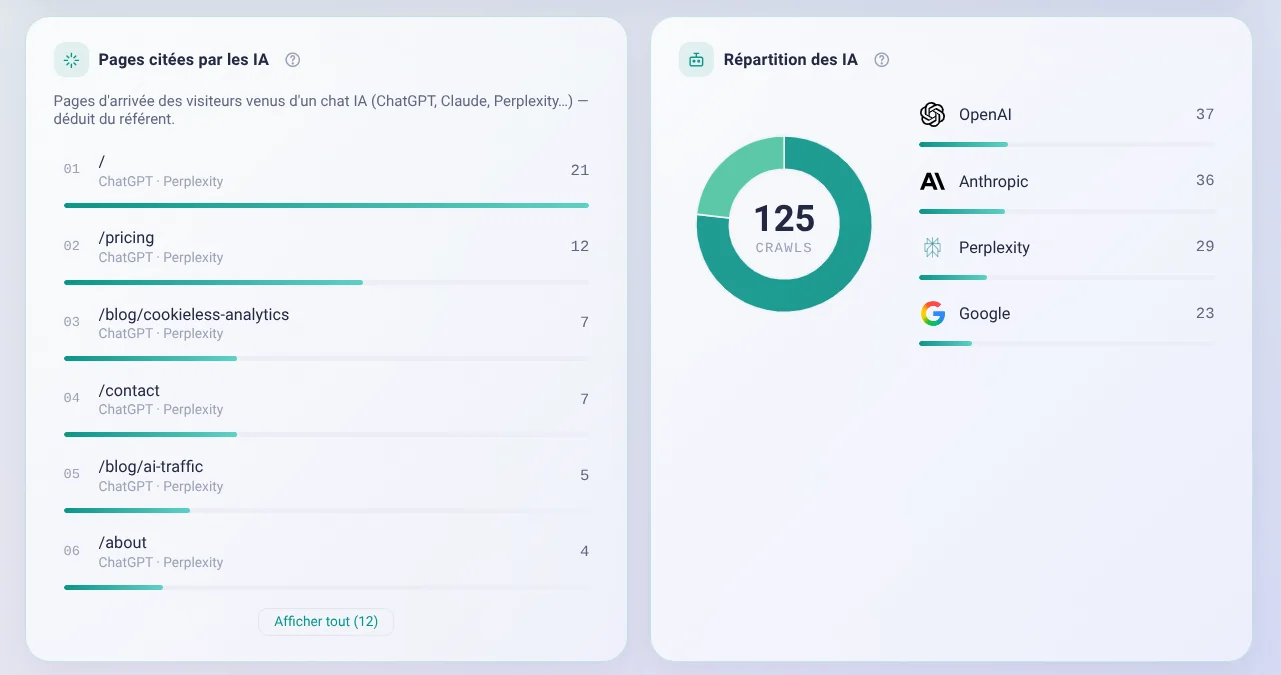Screen dimensions: 1281x675
Task: Open help tooltip for Pages citées par les IA
Action: pyautogui.click(x=293, y=60)
